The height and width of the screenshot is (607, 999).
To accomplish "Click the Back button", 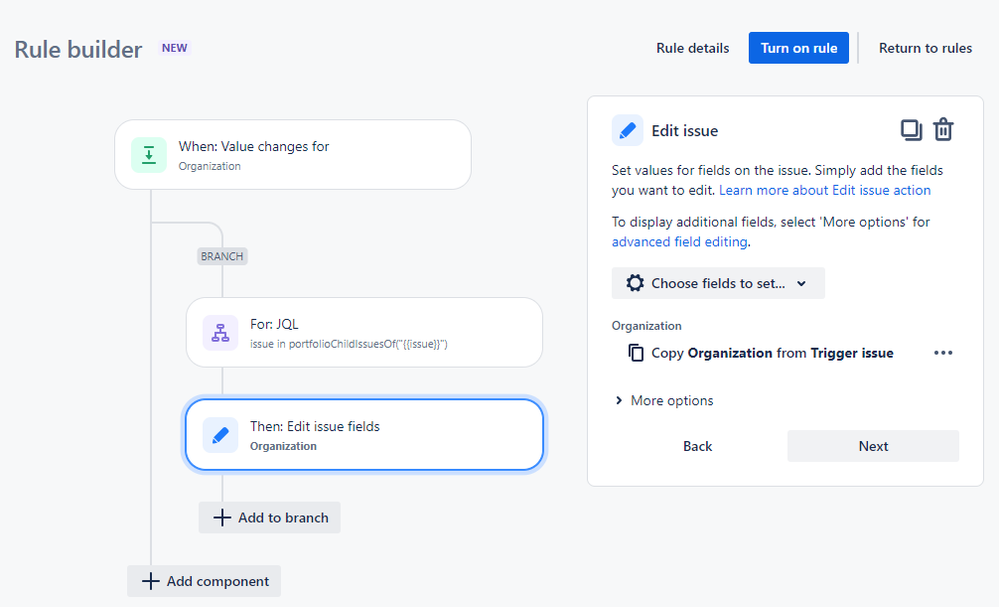I will (698, 446).
